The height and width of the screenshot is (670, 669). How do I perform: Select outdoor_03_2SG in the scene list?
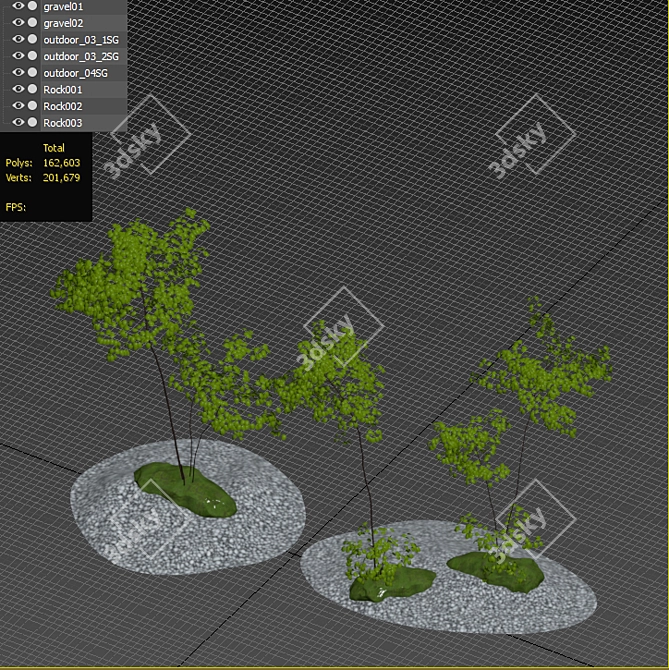coord(81,56)
